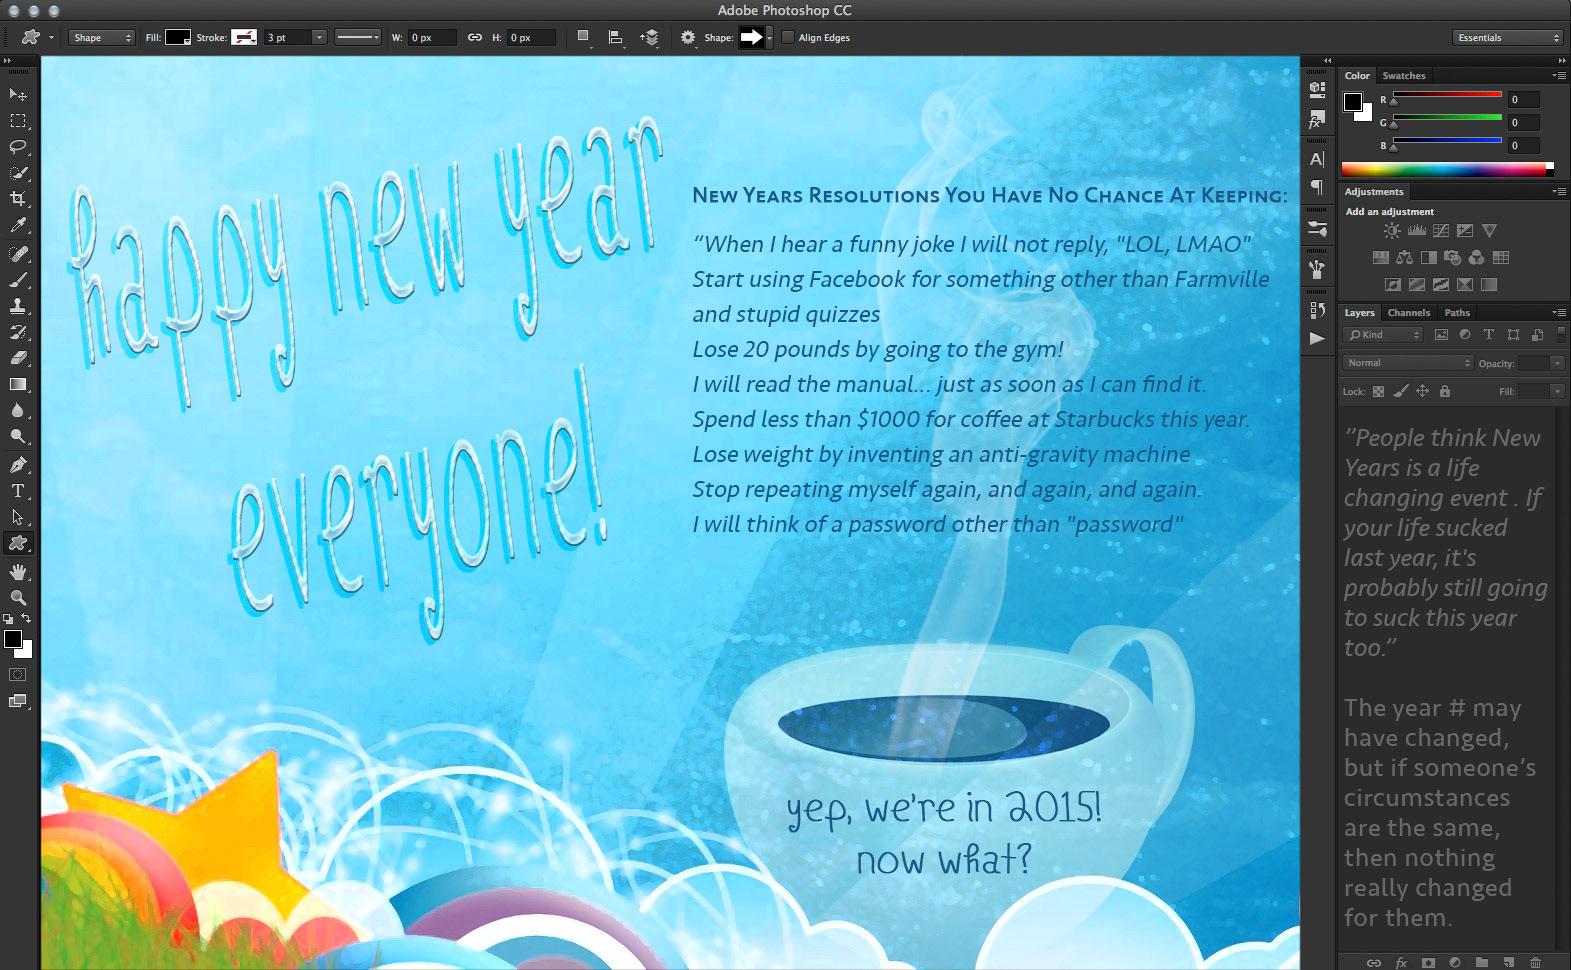The width and height of the screenshot is (1571, 970).
Task: Open the Shape tool mode dropdown
Action: [x=102, y=38]
